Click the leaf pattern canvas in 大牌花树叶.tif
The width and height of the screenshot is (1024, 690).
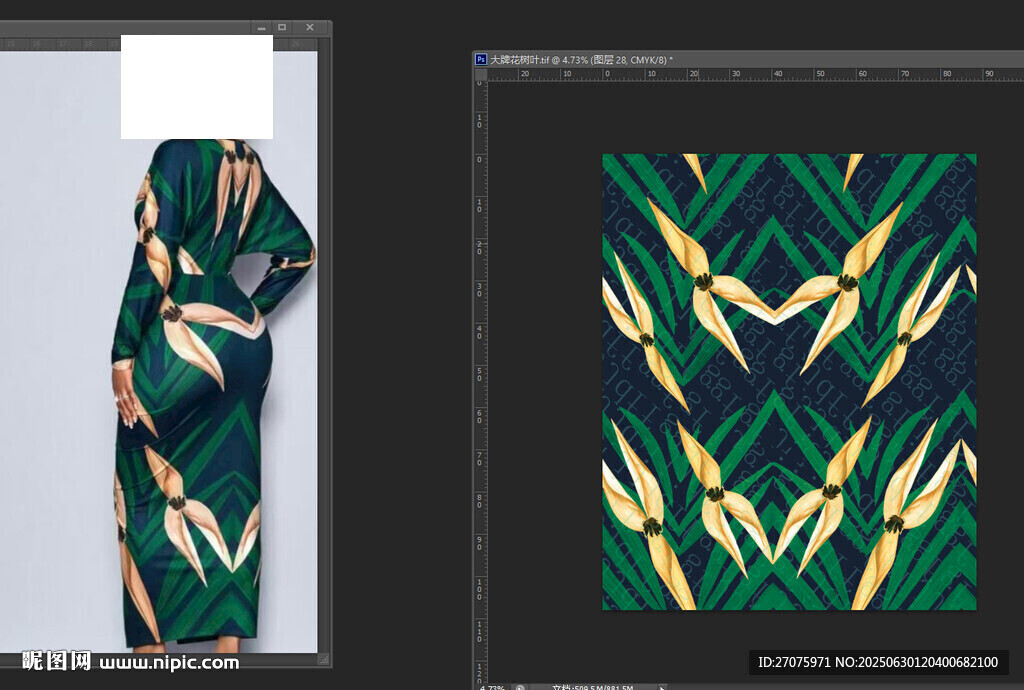(789, 382)
